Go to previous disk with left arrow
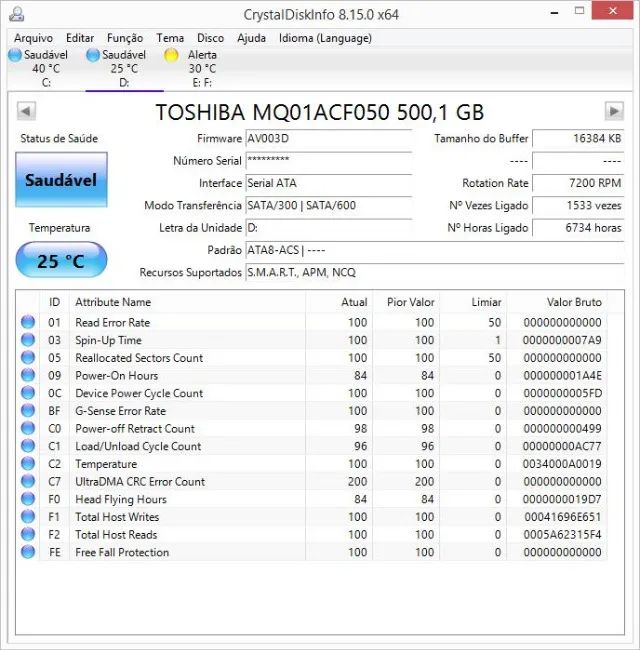The image size is (640, 650). coord(26,111)
